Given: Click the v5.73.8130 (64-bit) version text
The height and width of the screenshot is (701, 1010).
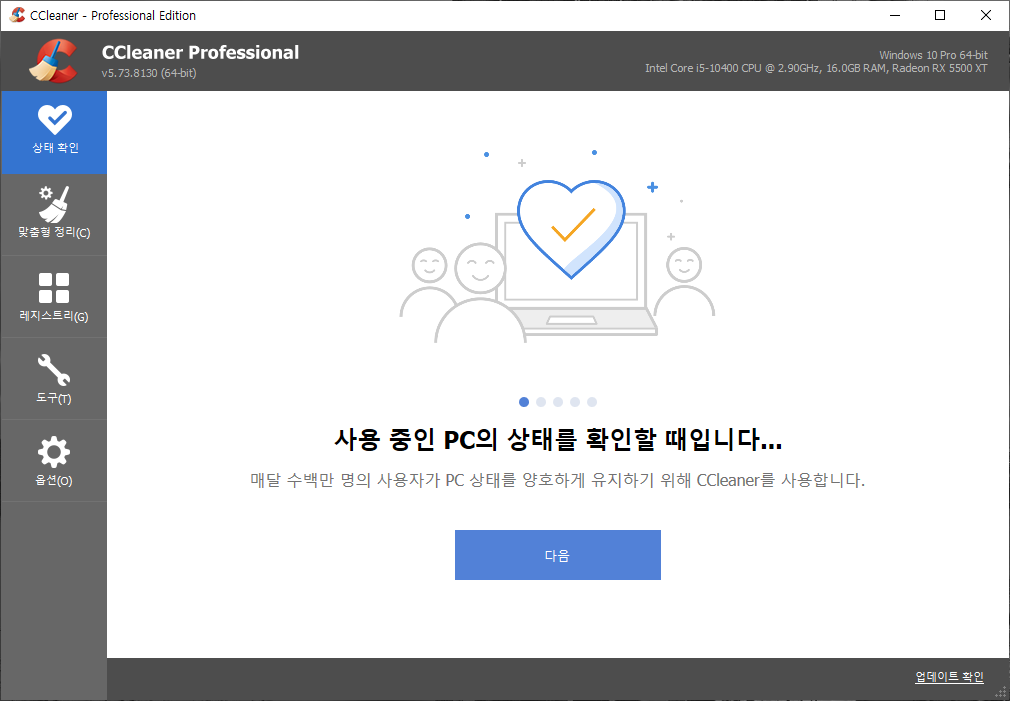Looking at the screenshot, I should (x=149, y=73).
